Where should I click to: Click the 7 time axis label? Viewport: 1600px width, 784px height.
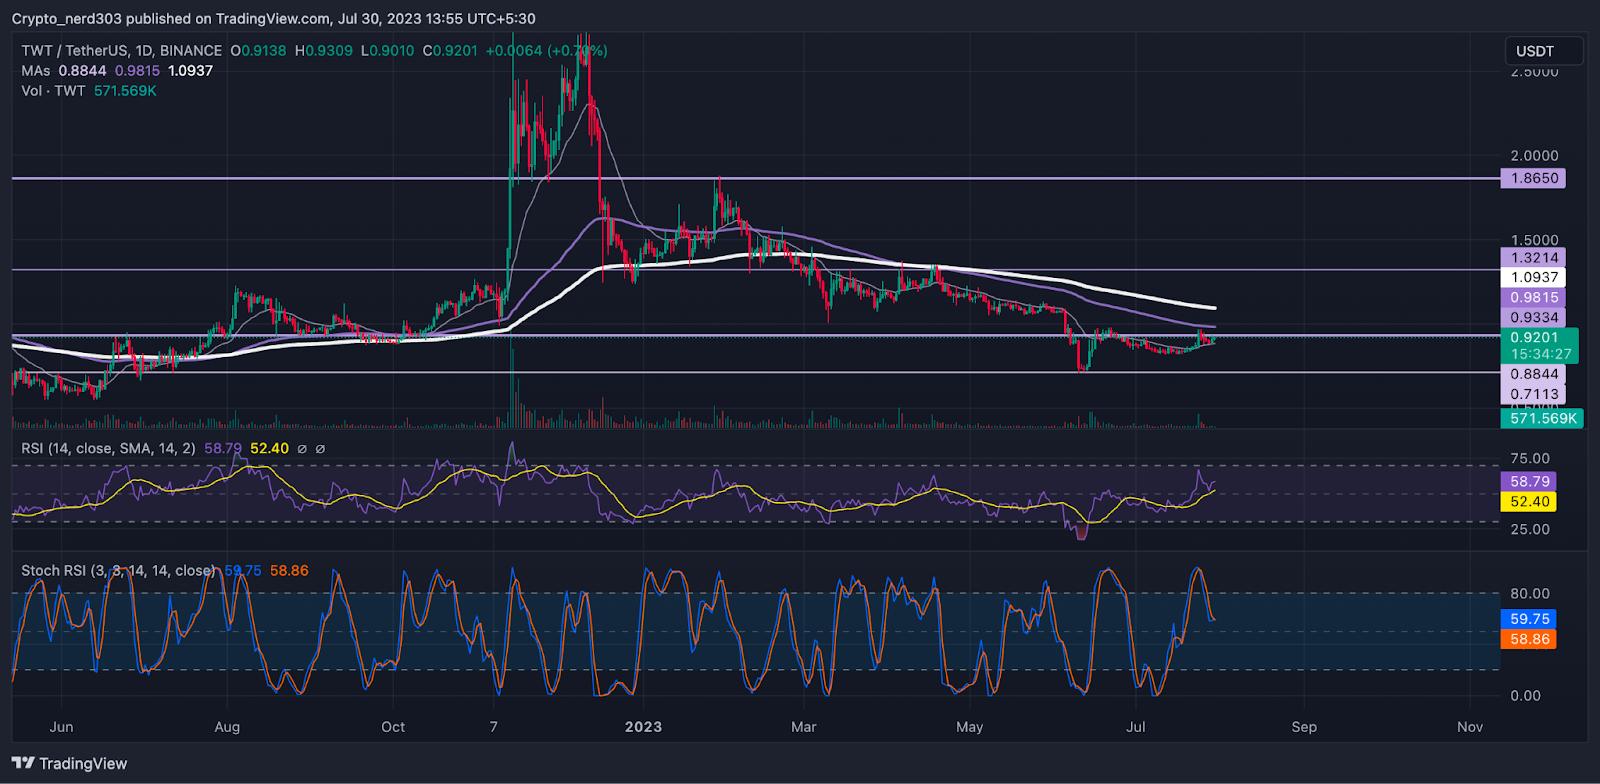coord(494,727)
